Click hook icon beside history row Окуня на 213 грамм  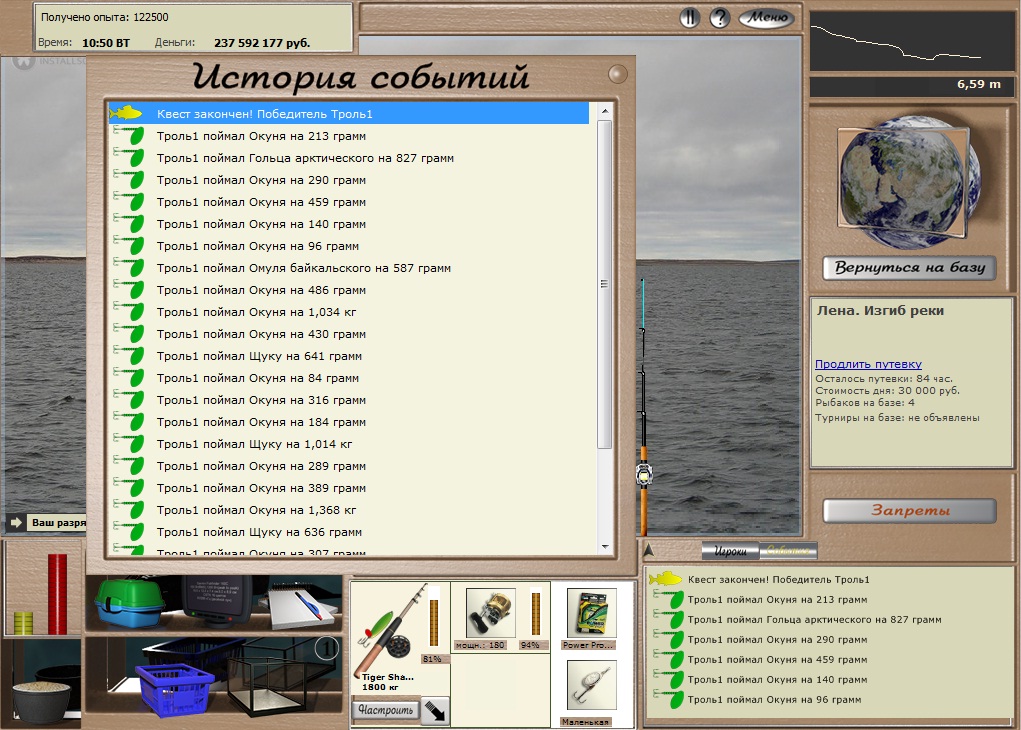coord(129,136)
